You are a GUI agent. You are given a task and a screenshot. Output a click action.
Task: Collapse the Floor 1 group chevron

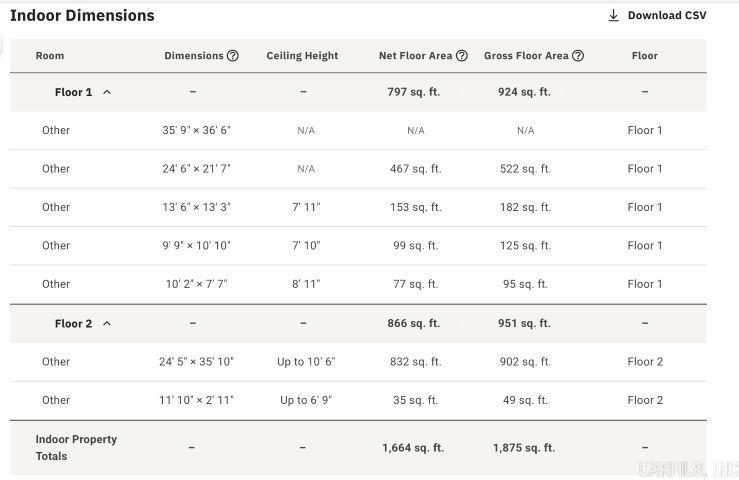(107, 92)
